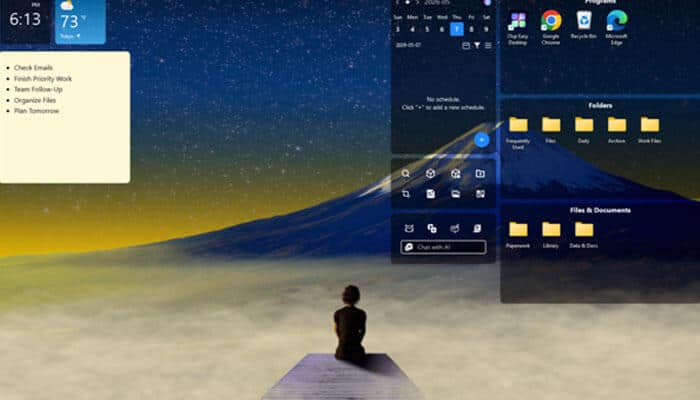Open the Daily folder

pos(583,130)
